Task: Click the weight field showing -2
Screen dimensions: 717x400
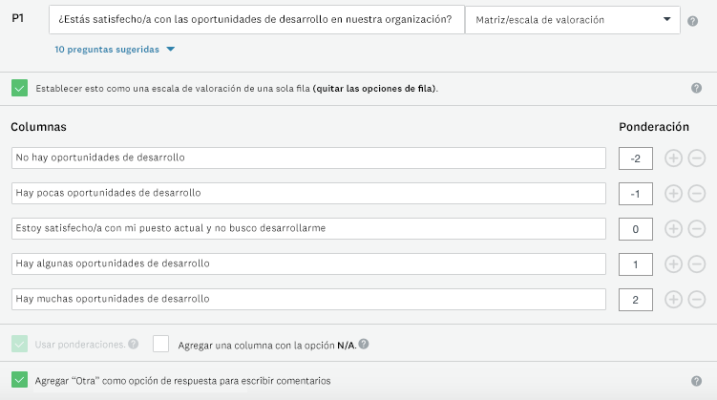Action: [x=636, y=158]
